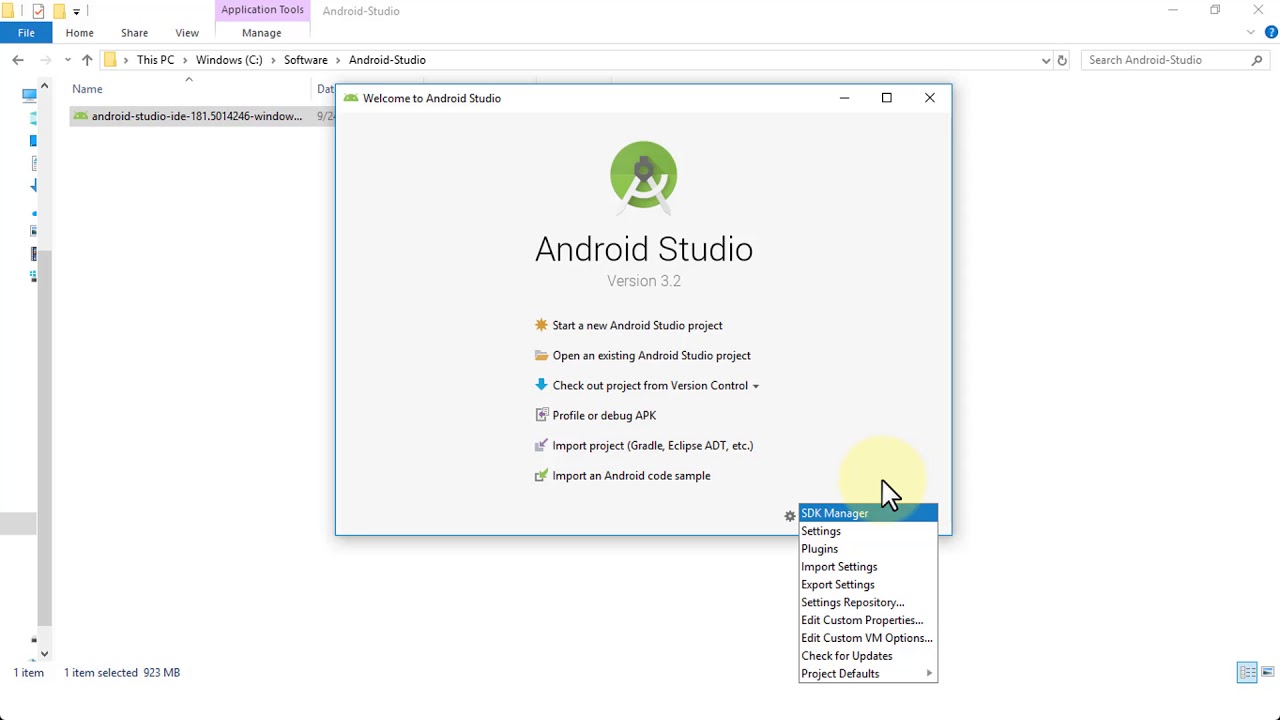Click the Refresh button beside the address bar
This screenshot has width=1280, height=720.
click(1062, 60)
